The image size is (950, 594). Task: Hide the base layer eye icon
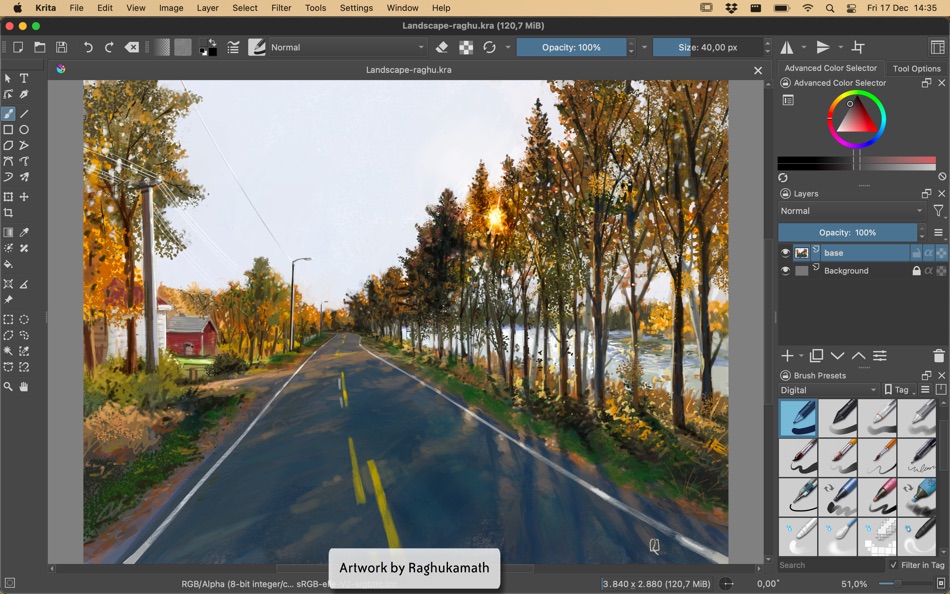coord(785,253)
